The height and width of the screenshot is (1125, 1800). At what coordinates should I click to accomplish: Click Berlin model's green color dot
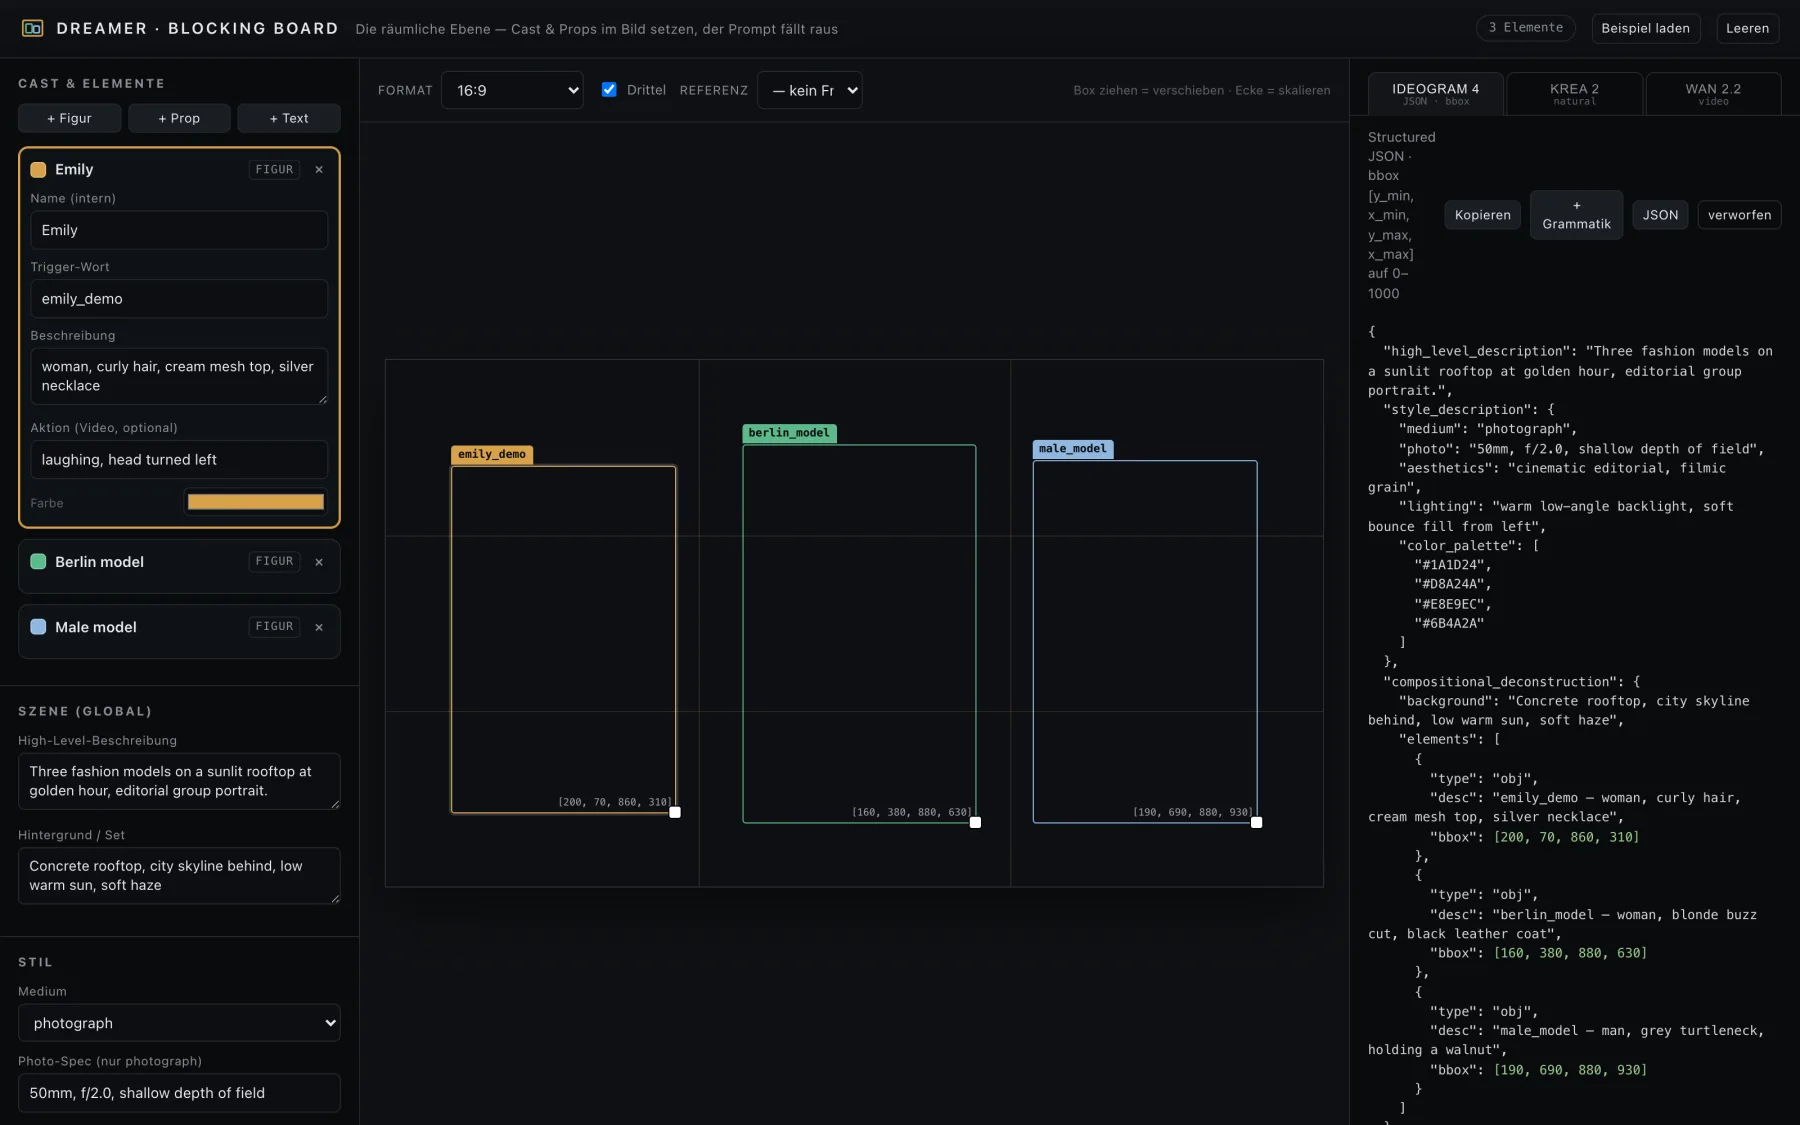pos(38,562)
